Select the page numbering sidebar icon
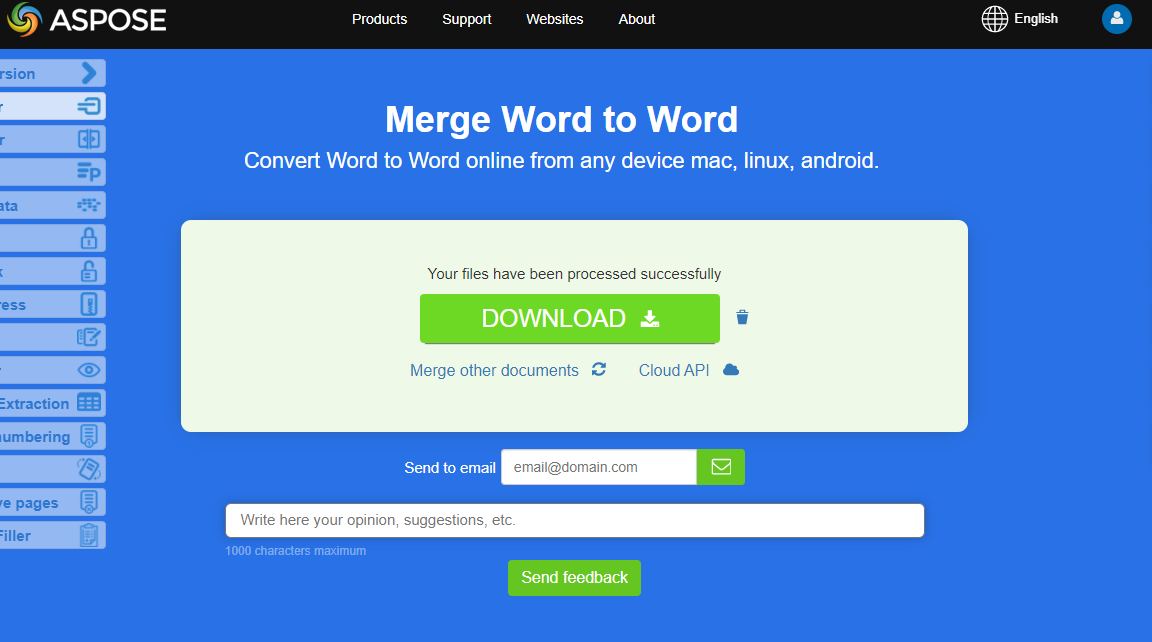This screenshot has width=1152, height=642. pyautogui.click(x=88, y=436)
